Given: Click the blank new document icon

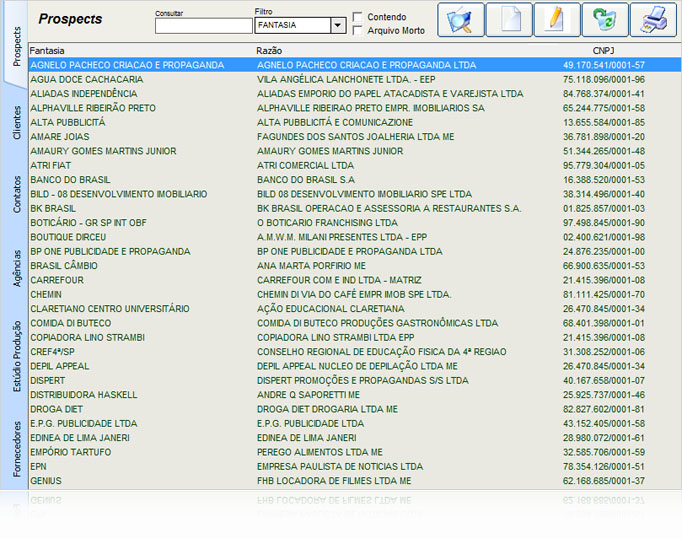Looking at the screenshot, I should point(509,20).
